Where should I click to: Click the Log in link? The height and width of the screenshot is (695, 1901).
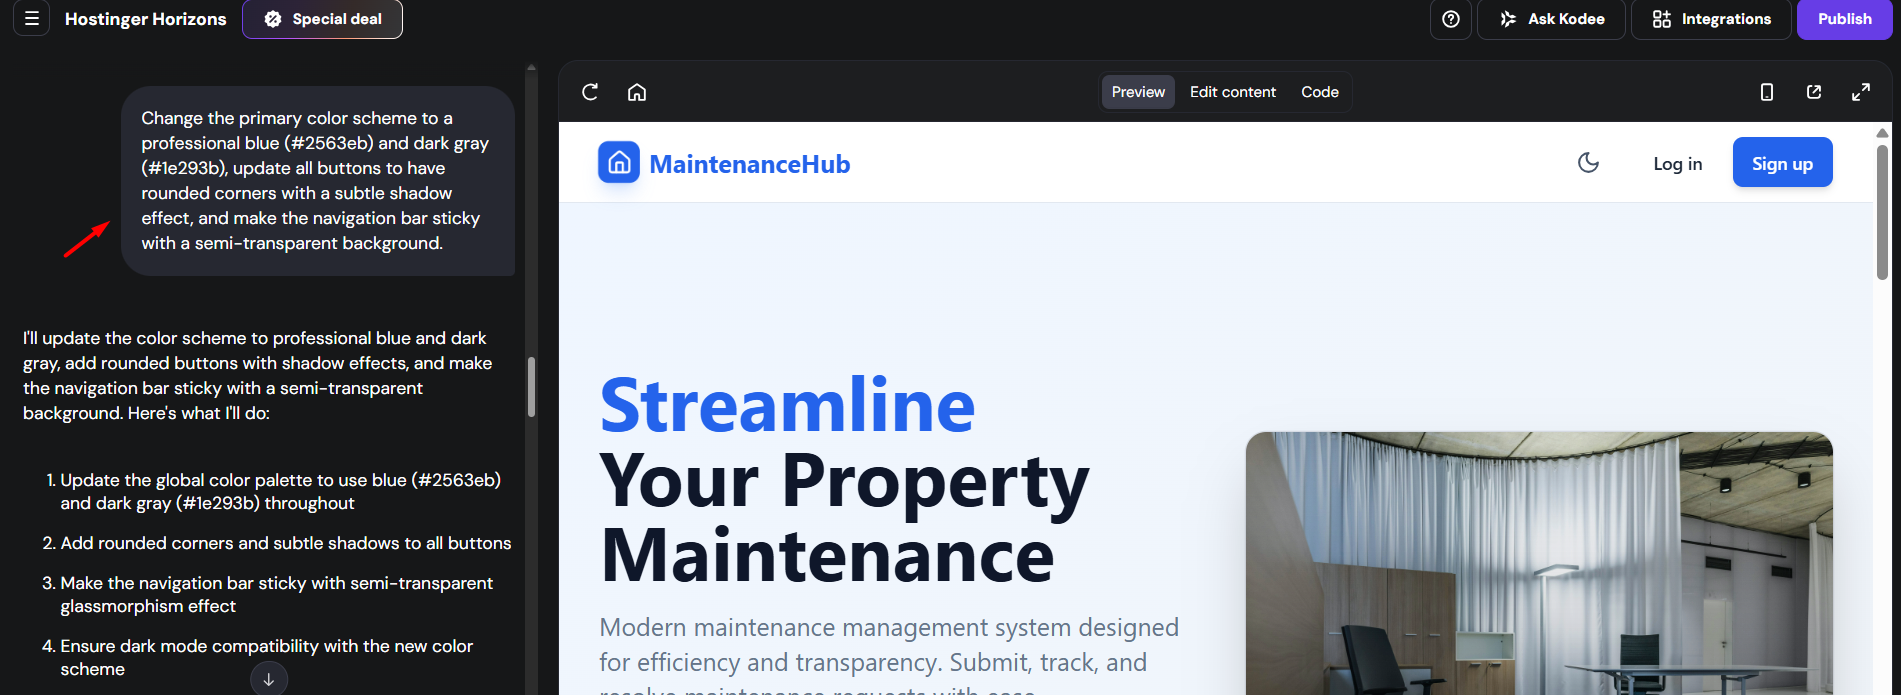tap(1678, 164)
